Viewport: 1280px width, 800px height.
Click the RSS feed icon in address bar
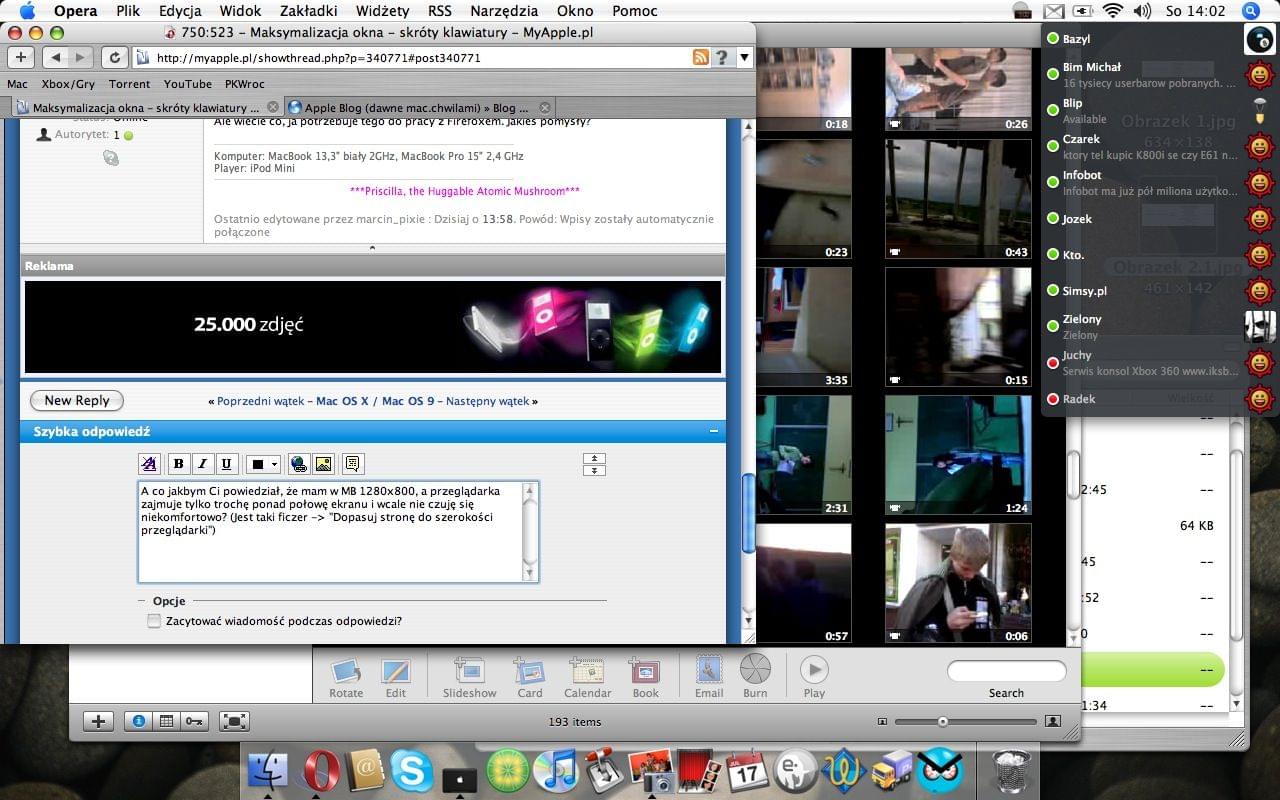(701, 57)
